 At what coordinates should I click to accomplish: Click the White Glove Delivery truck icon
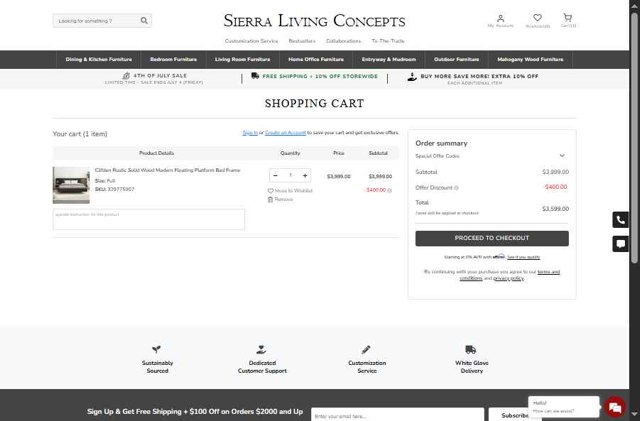click(471, 350)
